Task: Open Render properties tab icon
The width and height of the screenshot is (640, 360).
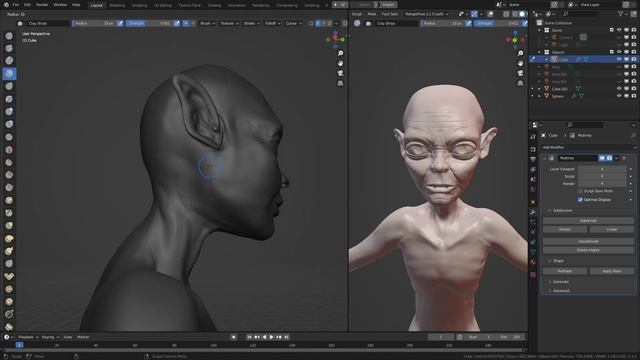Action: [x=533, y=149]
